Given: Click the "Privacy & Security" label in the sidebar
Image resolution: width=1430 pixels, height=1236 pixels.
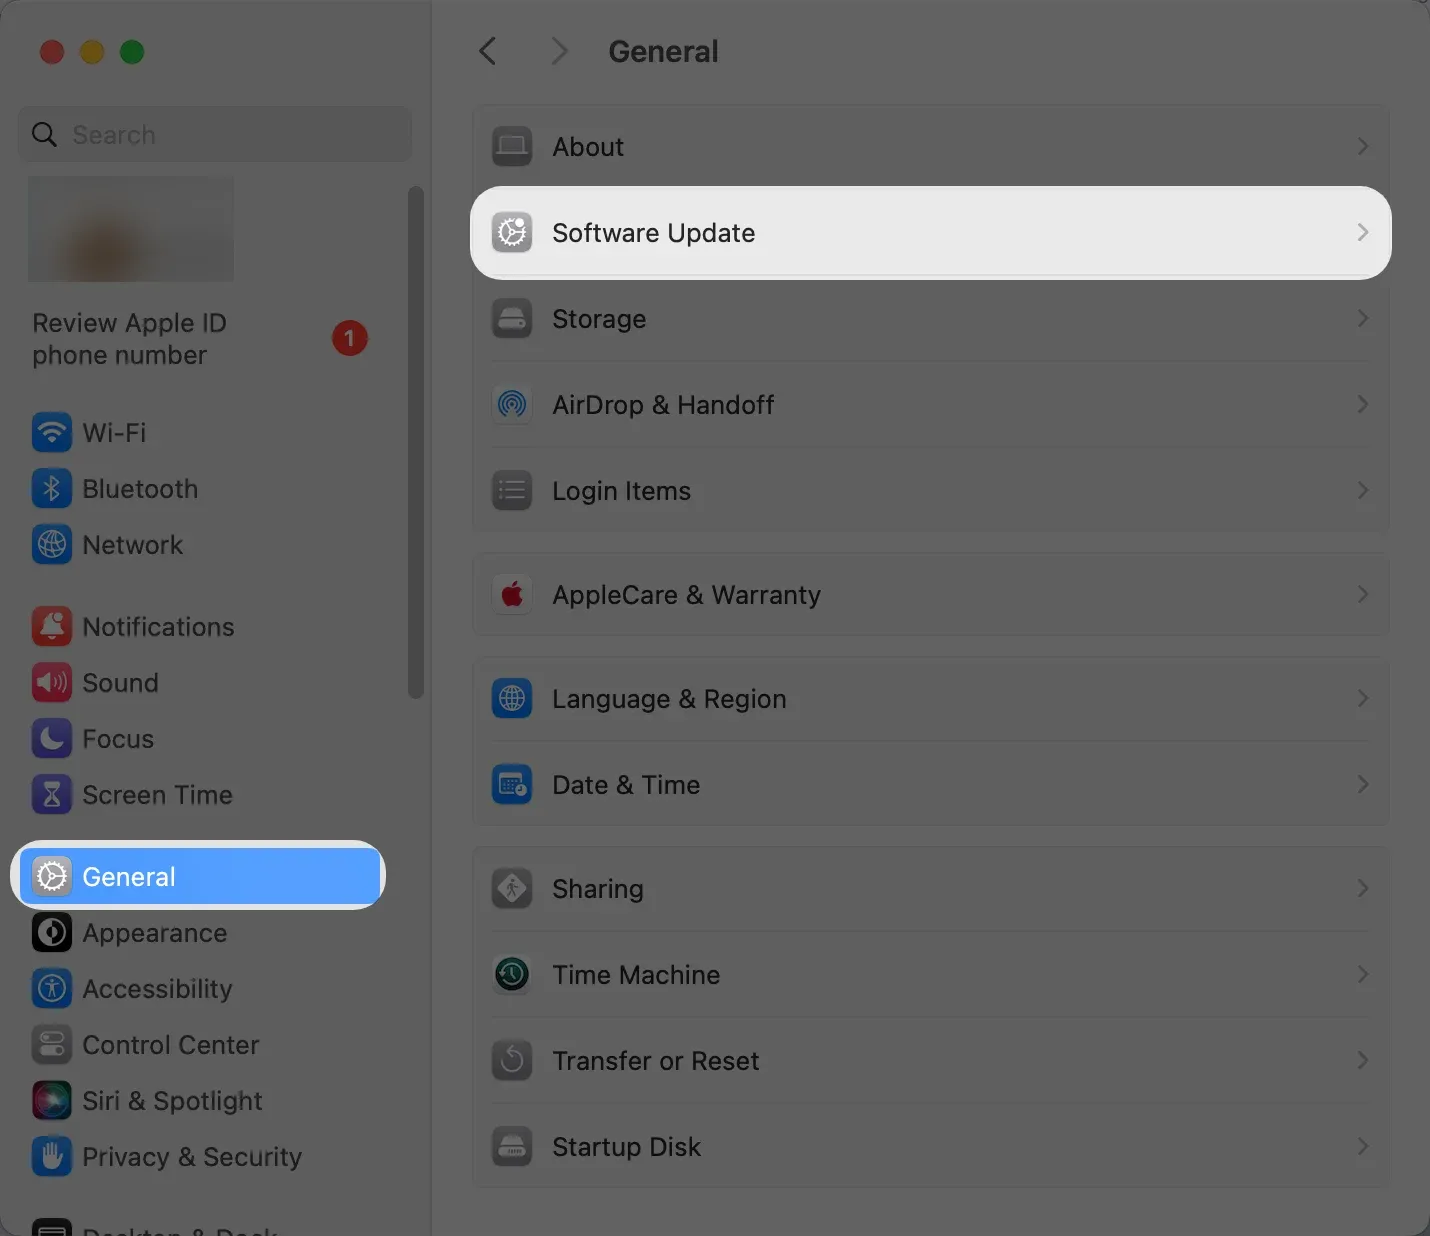Looking at the screenshot, I should [192, 1157].
